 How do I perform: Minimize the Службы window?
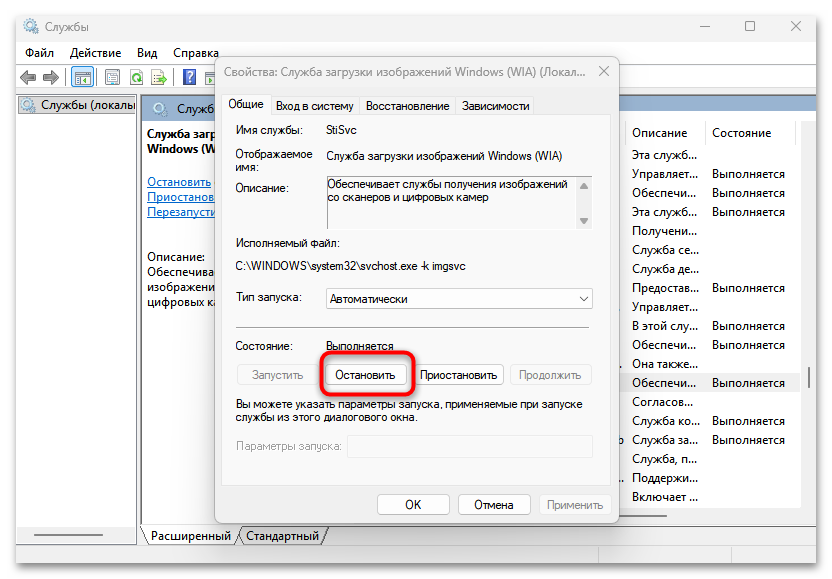(705, 26)
